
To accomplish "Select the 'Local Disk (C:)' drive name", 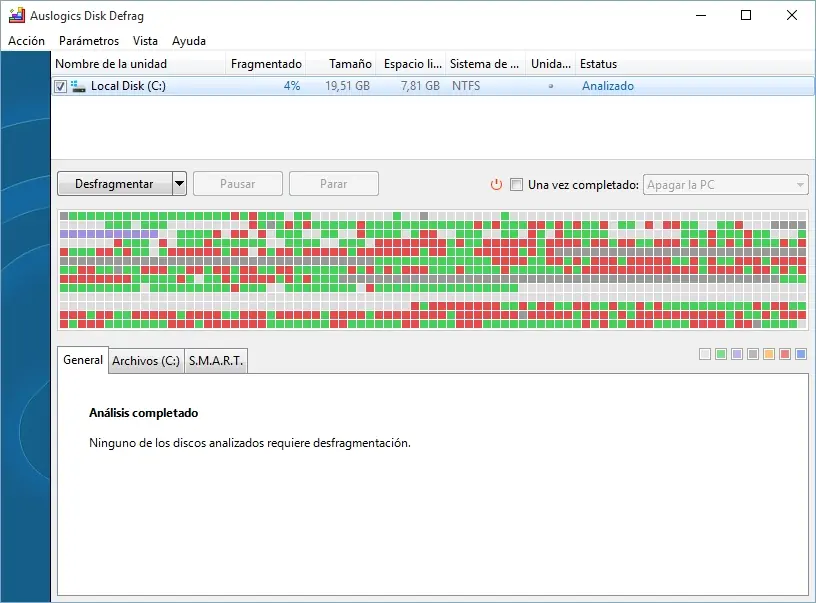I will [x=128, y=86].
